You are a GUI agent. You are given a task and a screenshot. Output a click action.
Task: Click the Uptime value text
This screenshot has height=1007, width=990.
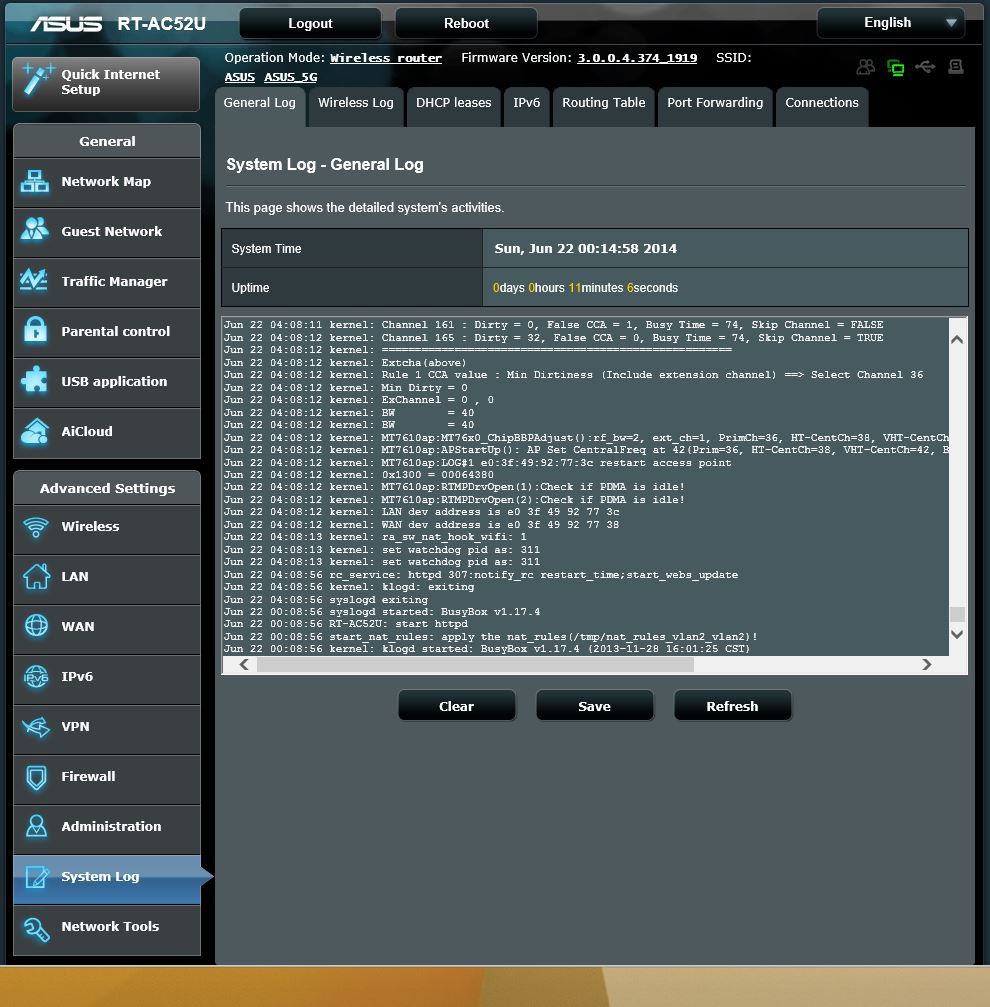point(586,288)
